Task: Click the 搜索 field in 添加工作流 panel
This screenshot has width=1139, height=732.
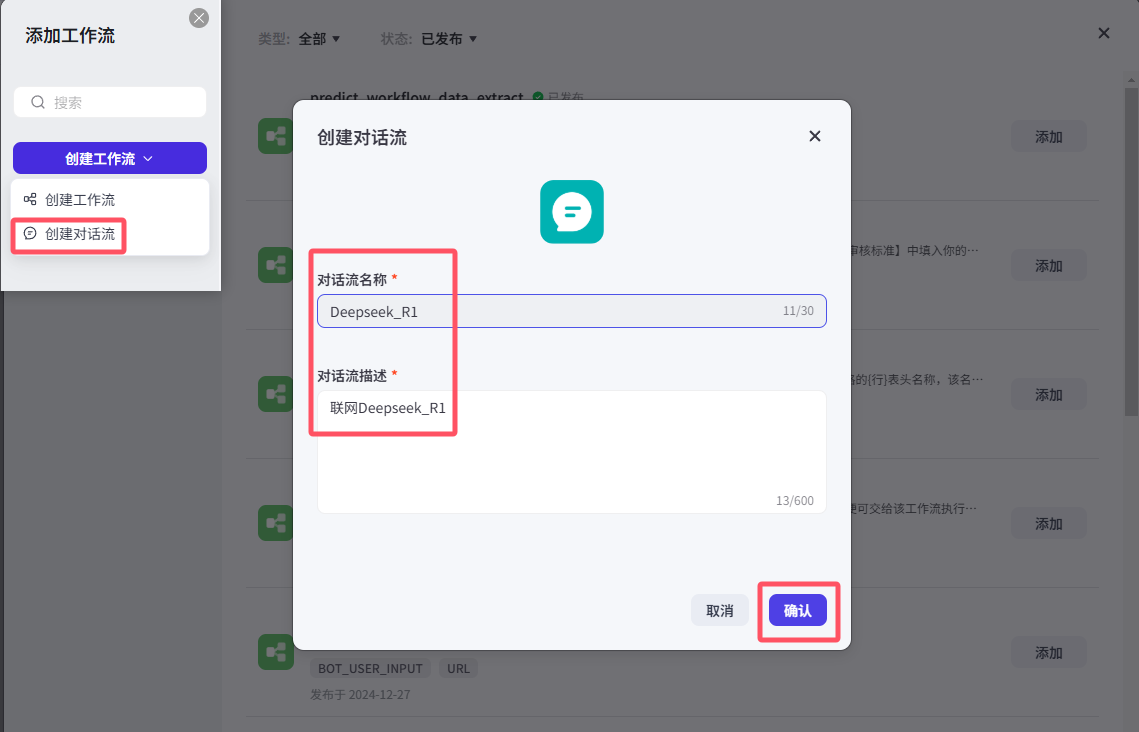Action: 110,102
